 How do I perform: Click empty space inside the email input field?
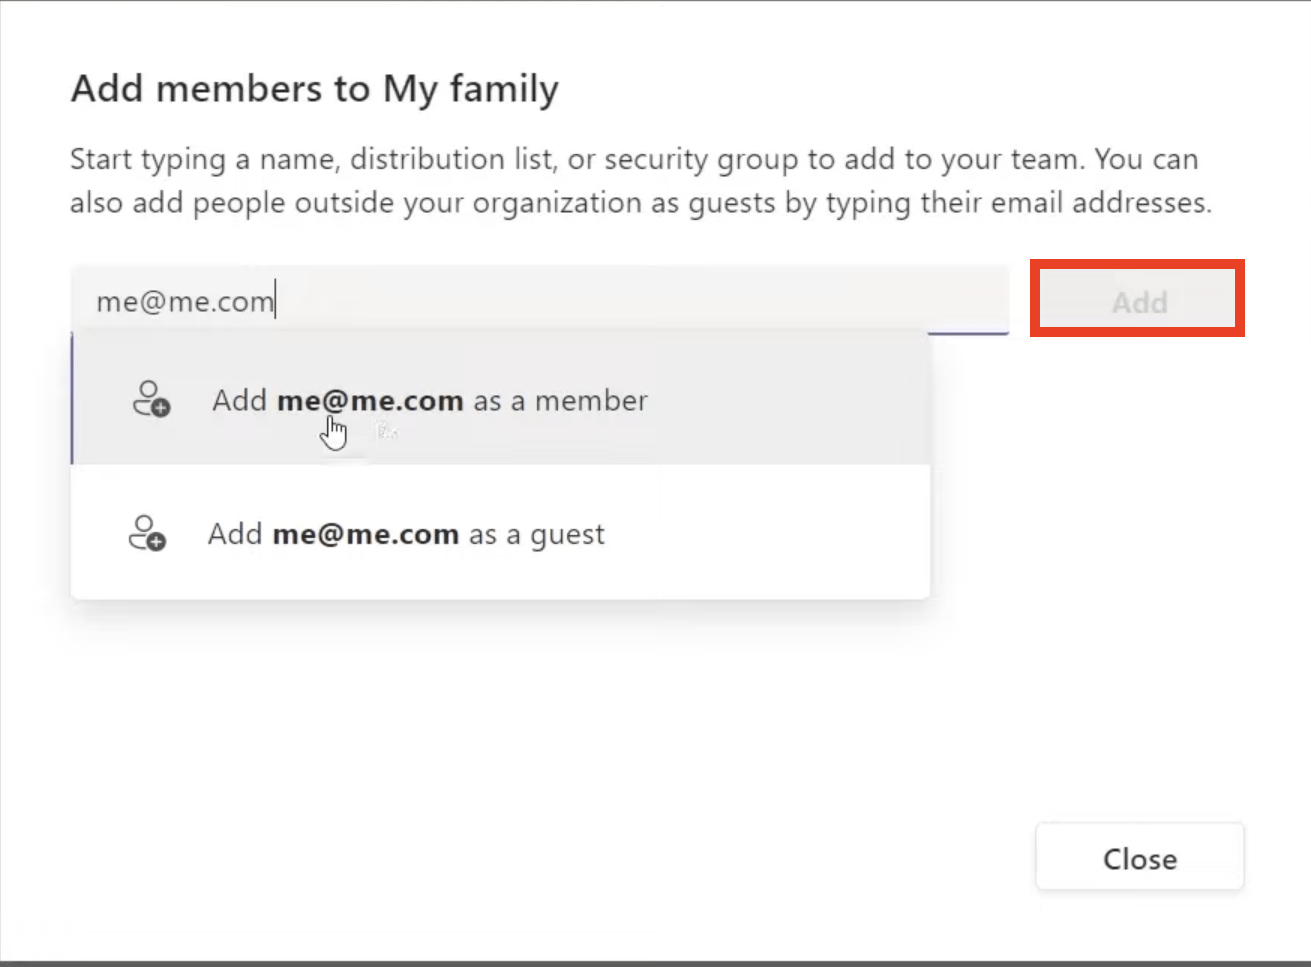(x=640, y=300)
